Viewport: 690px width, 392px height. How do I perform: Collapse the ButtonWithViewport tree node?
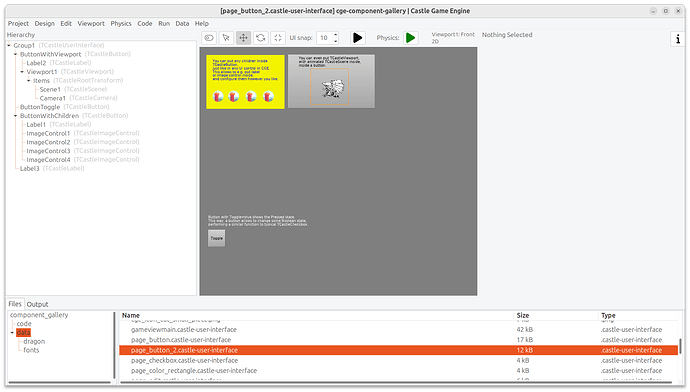pyautogui.click(x=15, y=54)
